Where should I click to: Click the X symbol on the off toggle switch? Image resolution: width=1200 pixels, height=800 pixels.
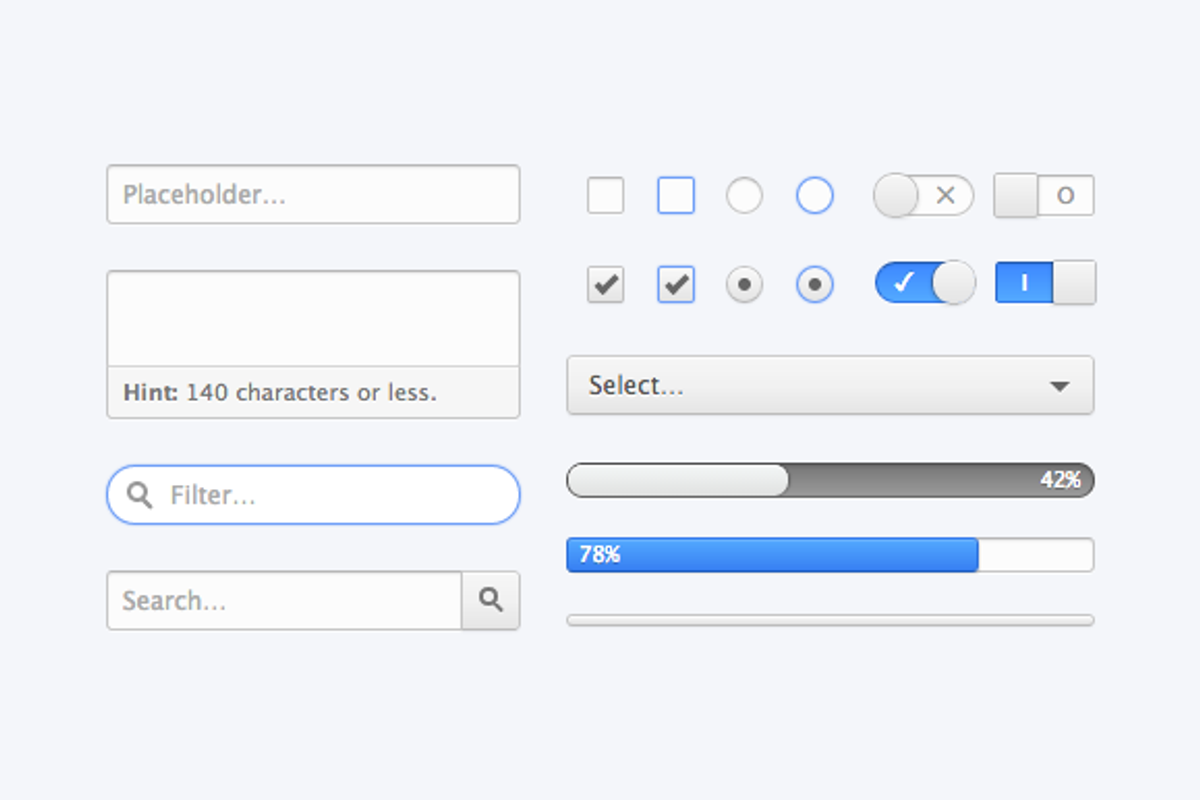(946, 196)
